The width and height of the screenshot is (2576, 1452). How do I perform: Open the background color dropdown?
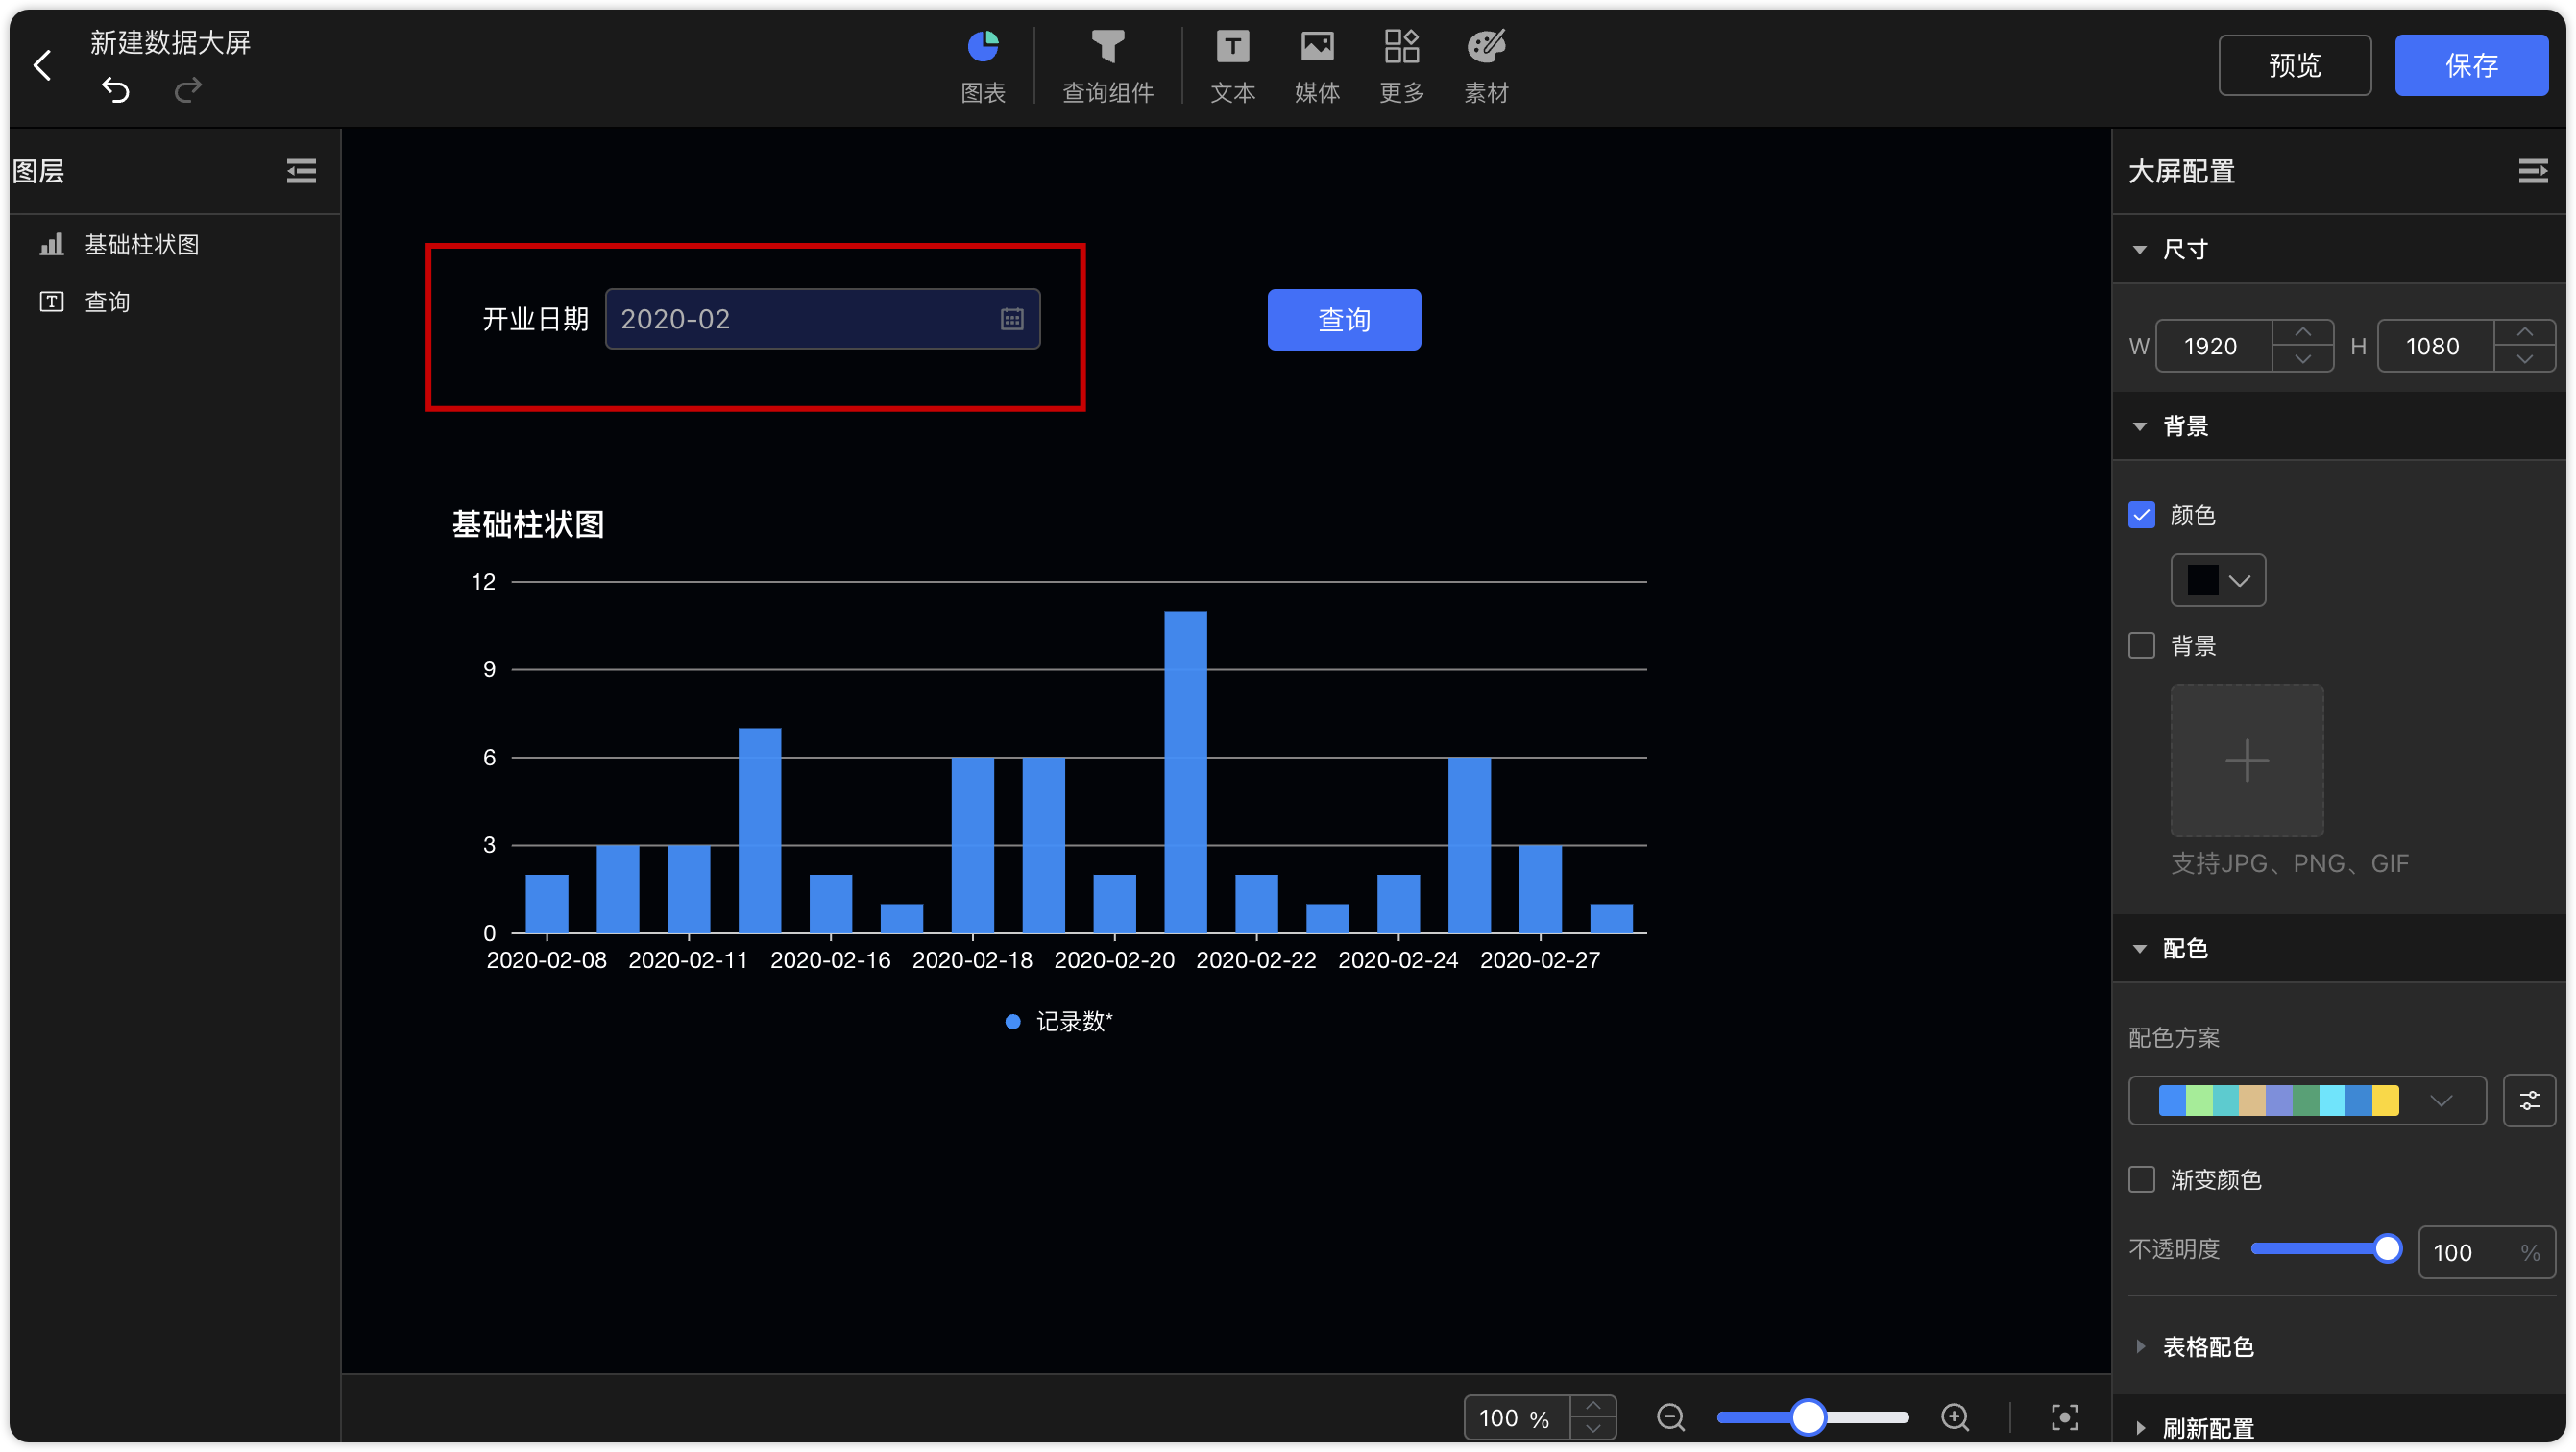[2218, 581]
